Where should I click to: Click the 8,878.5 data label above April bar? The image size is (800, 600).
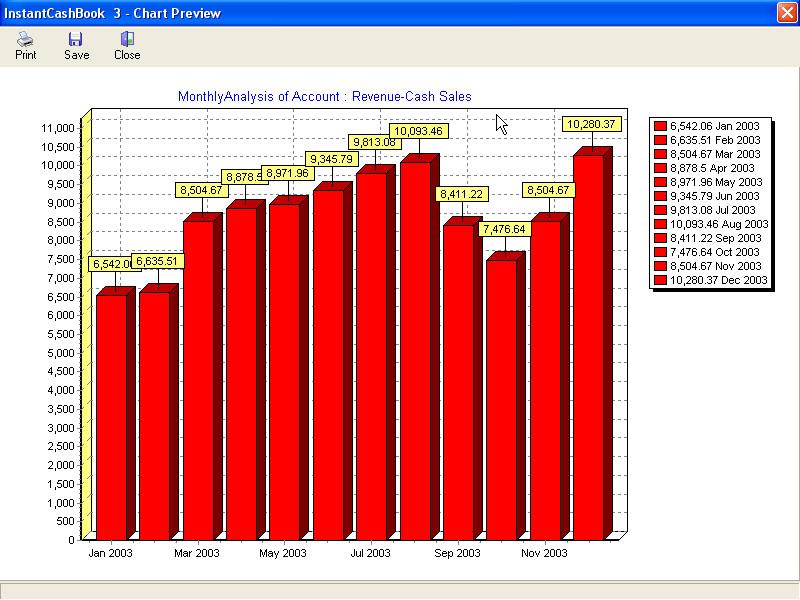(x=242, y=177)
